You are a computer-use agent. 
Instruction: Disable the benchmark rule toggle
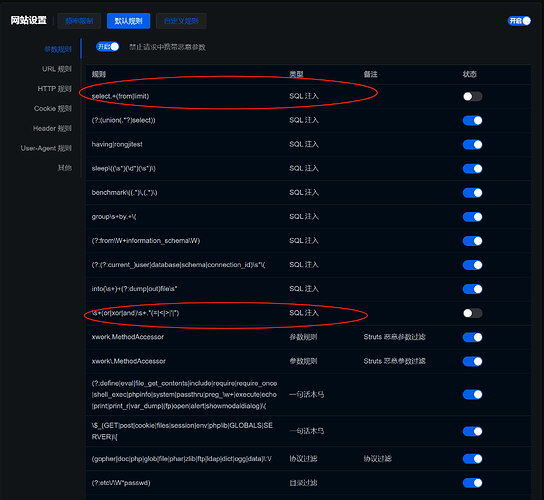(472, 193)
